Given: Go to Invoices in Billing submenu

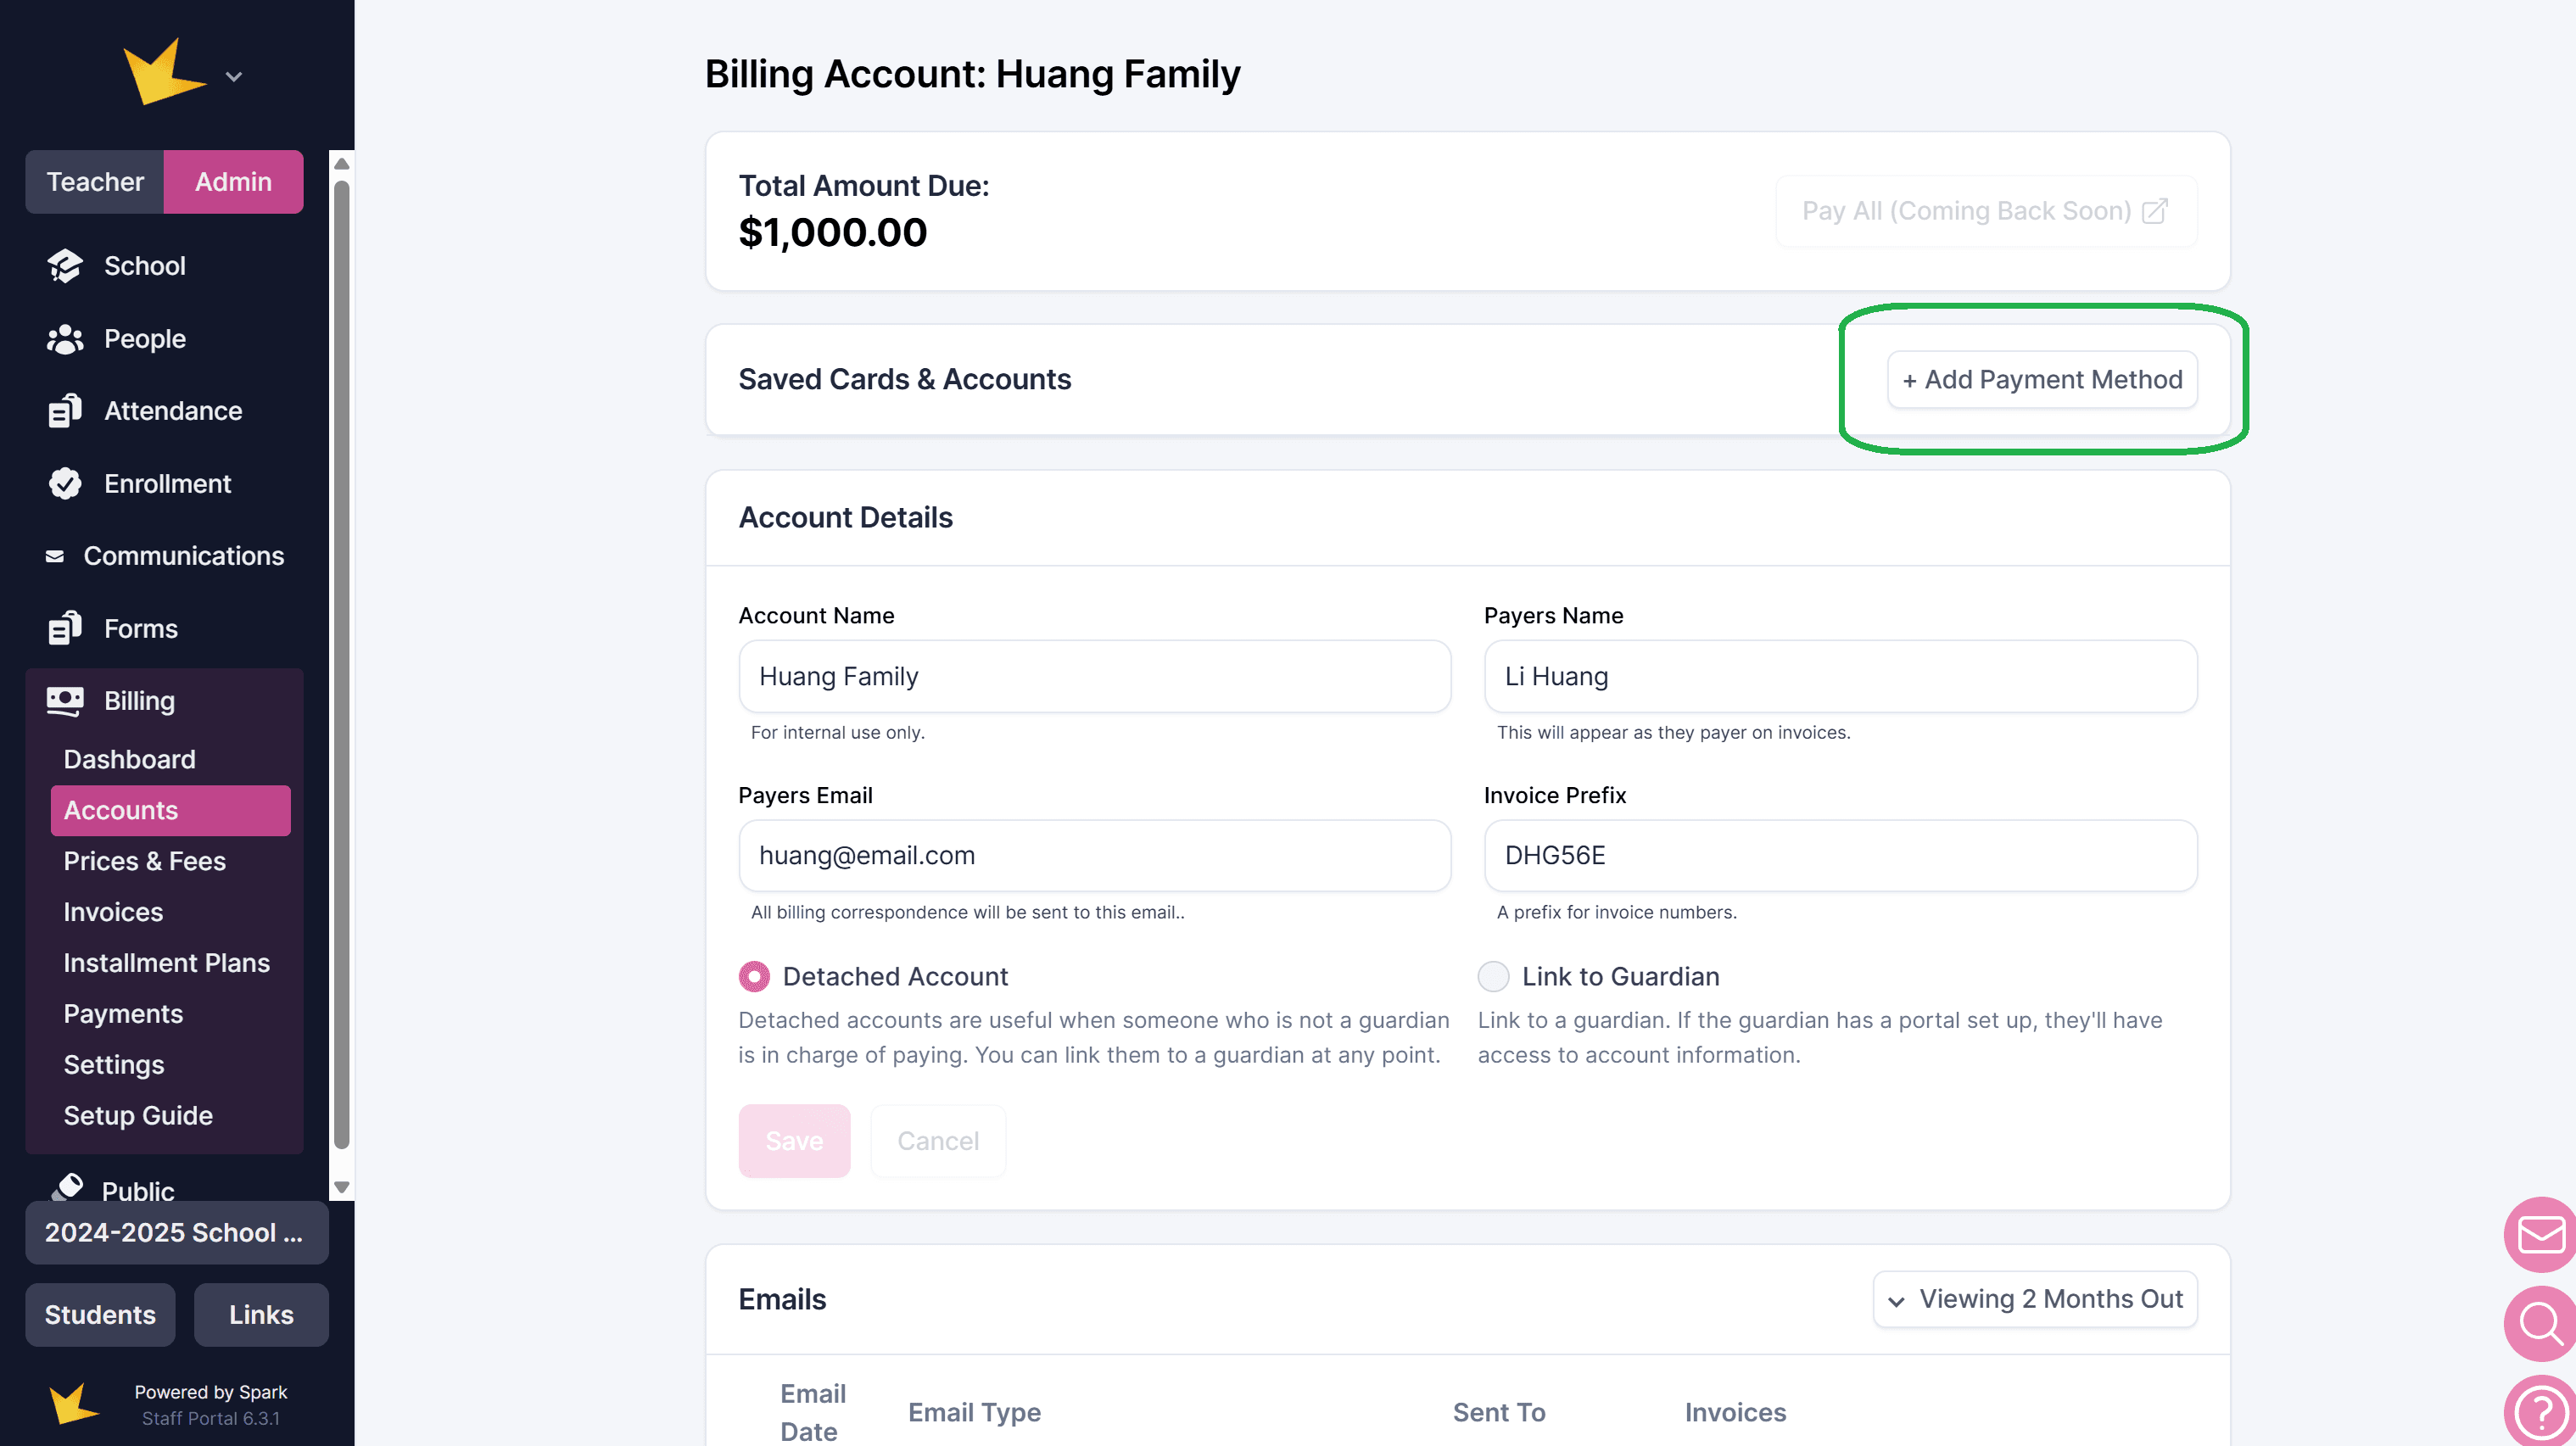Looking at the screenshot, I should [x=113, y=912].
